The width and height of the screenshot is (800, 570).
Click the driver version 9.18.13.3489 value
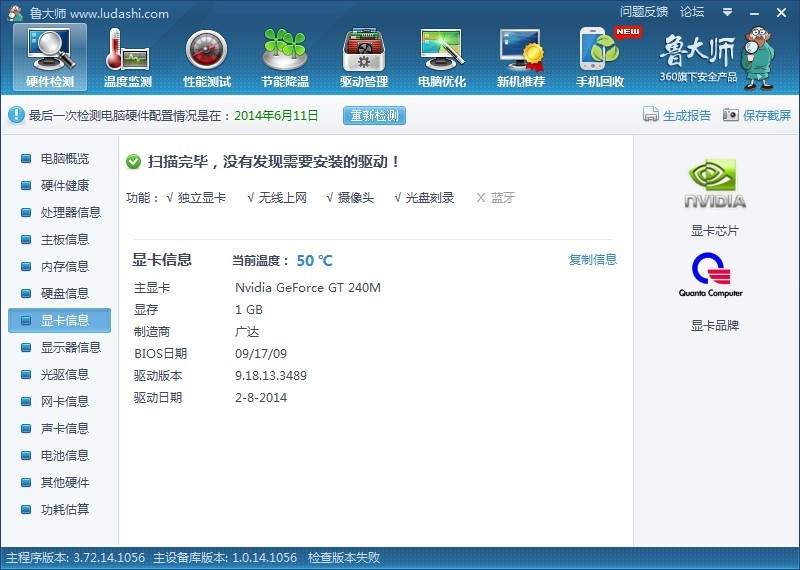[x=271, y=376]
